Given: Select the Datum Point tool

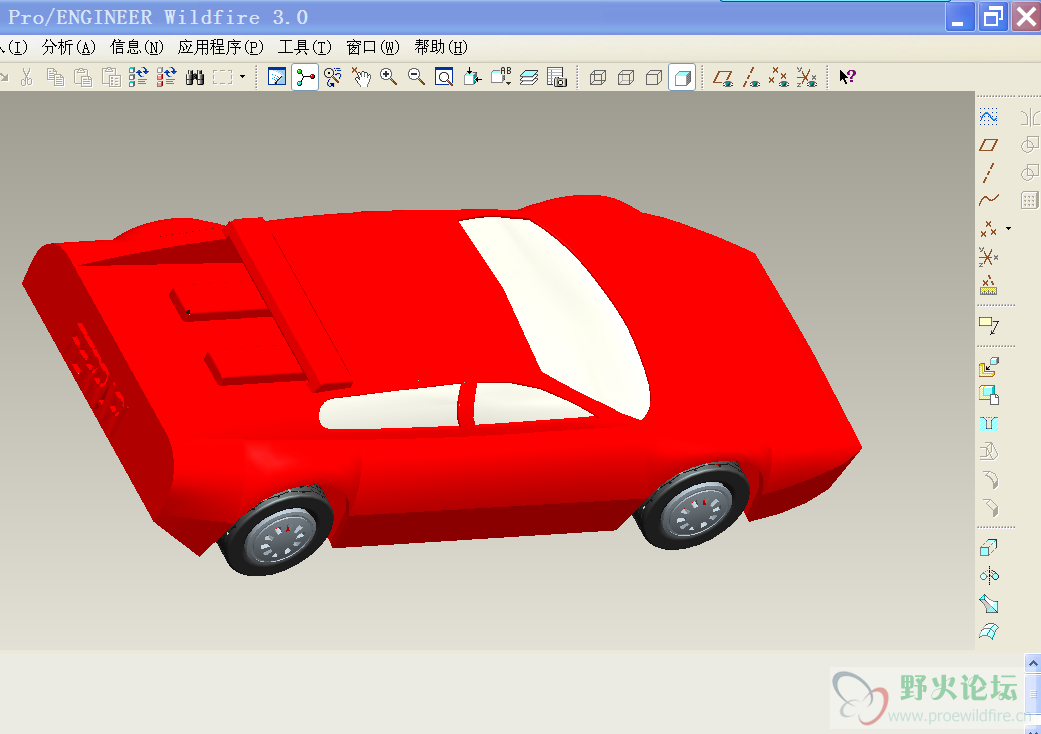Looking at the screenshot, I should [989, 229].
